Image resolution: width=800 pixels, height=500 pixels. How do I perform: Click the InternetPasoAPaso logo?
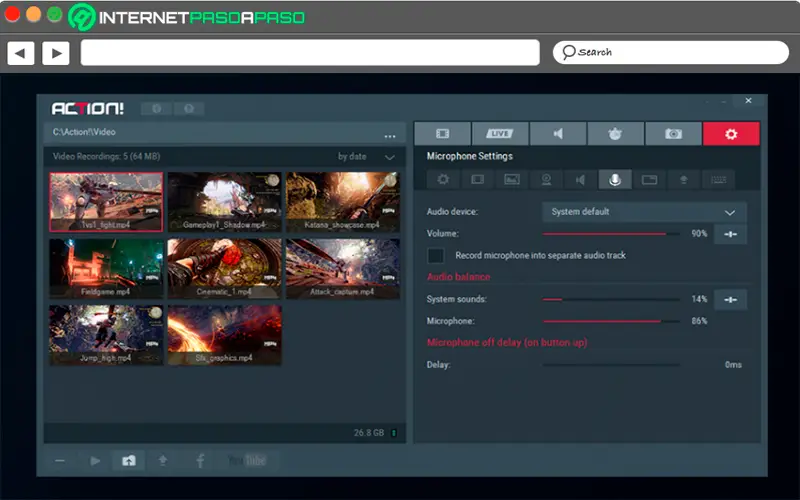pos(187,17)
